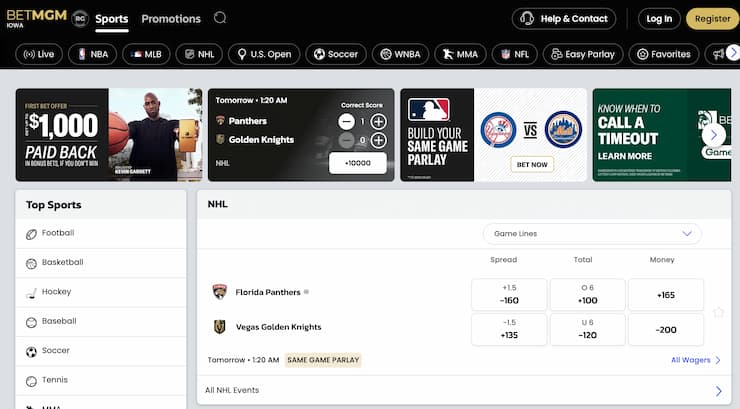Screen dimensions: 740x409
Task: Select Golden Knights -1.5 spread at +135
Action: click(x=509, y=329)
